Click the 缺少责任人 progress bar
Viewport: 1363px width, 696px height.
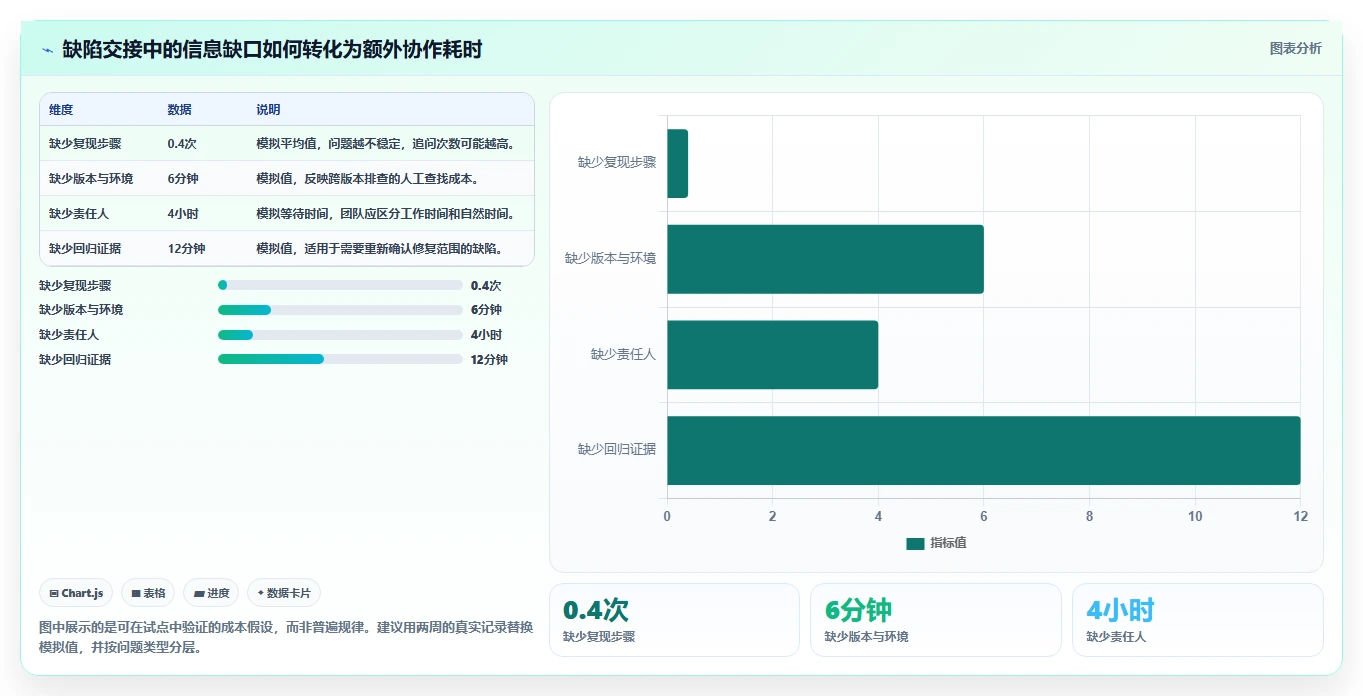coord(340,335)
